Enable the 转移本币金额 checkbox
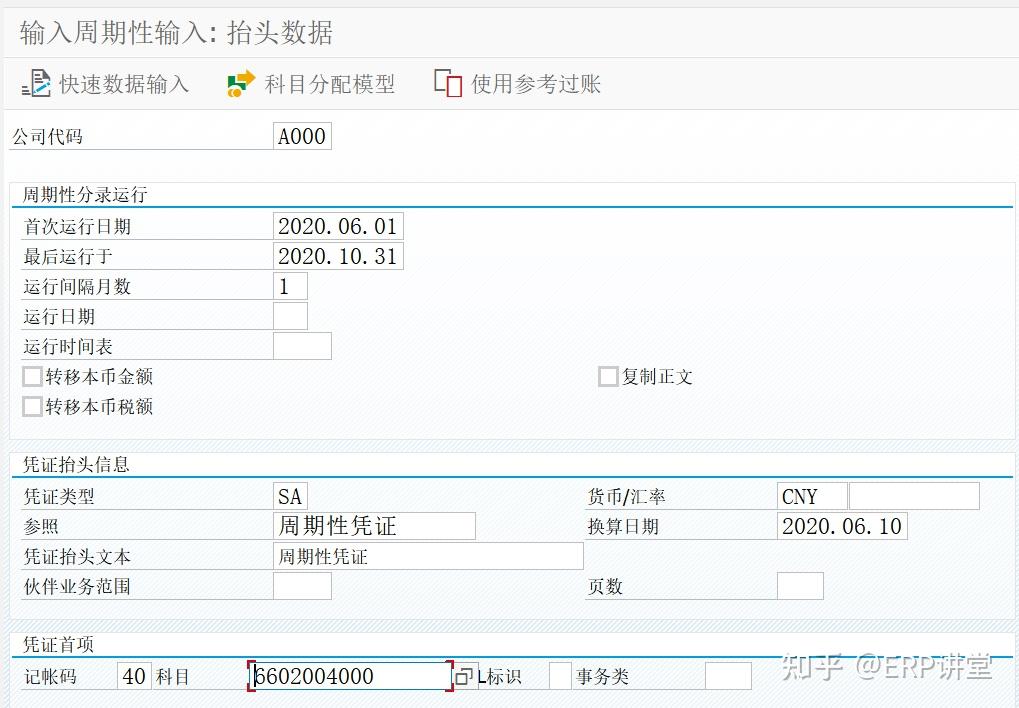Image resolution: width=1019 pixels, height=708 pixels. (30, 376)
